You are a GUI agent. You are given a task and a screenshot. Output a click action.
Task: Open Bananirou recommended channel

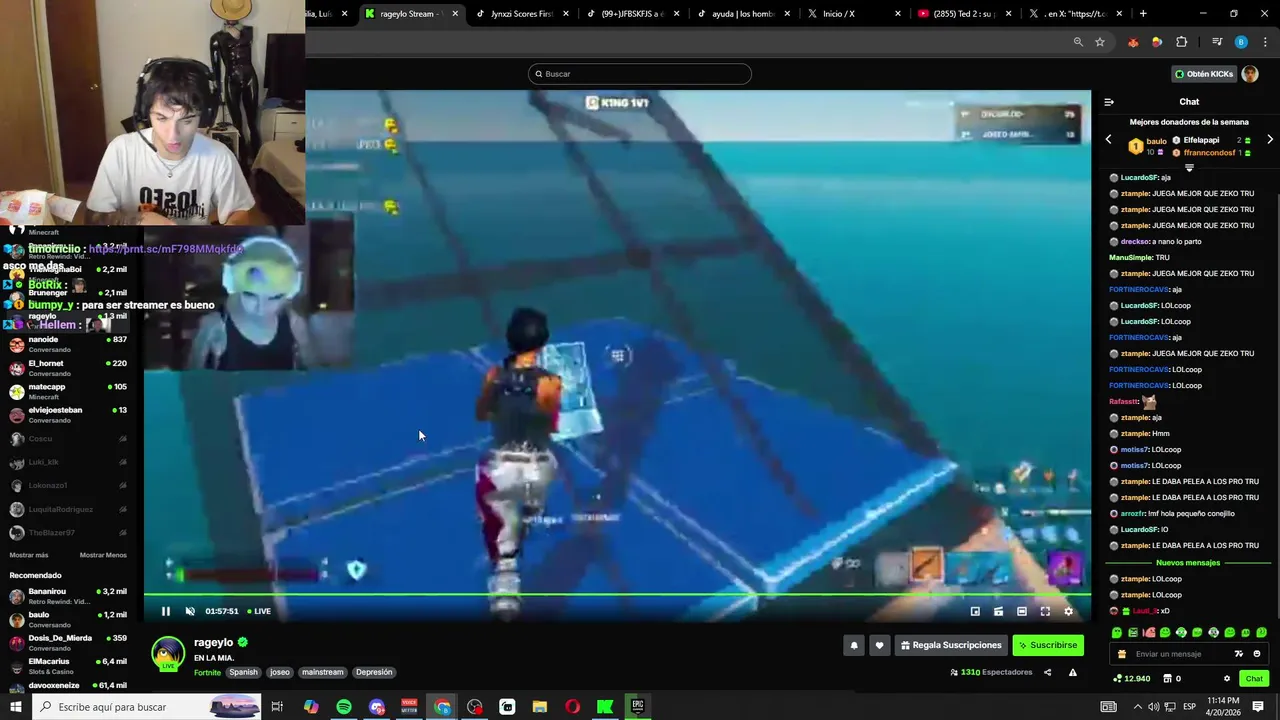[69, 596]
